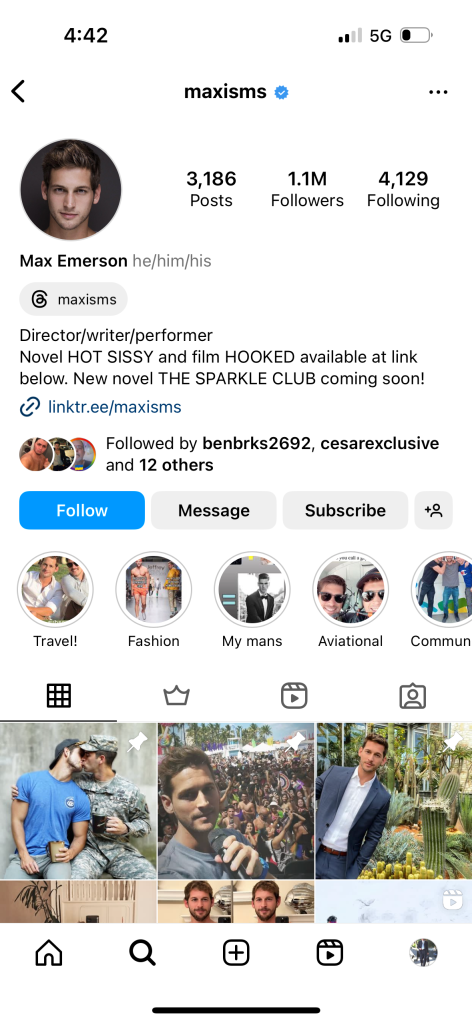
Task: Open the Search magnifier icon
Action: click(x=142, y=953)
